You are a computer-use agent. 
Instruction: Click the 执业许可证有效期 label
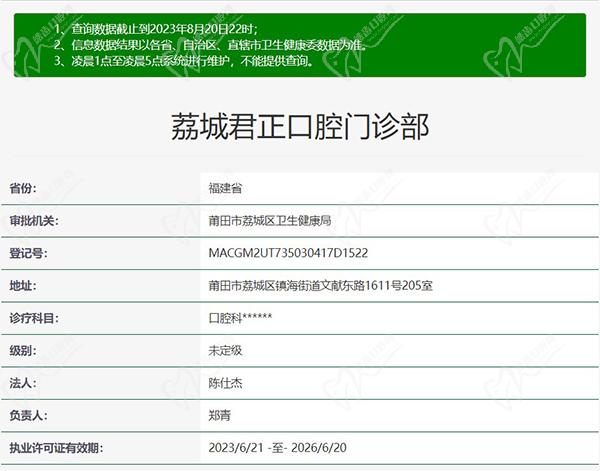point(56,448)
